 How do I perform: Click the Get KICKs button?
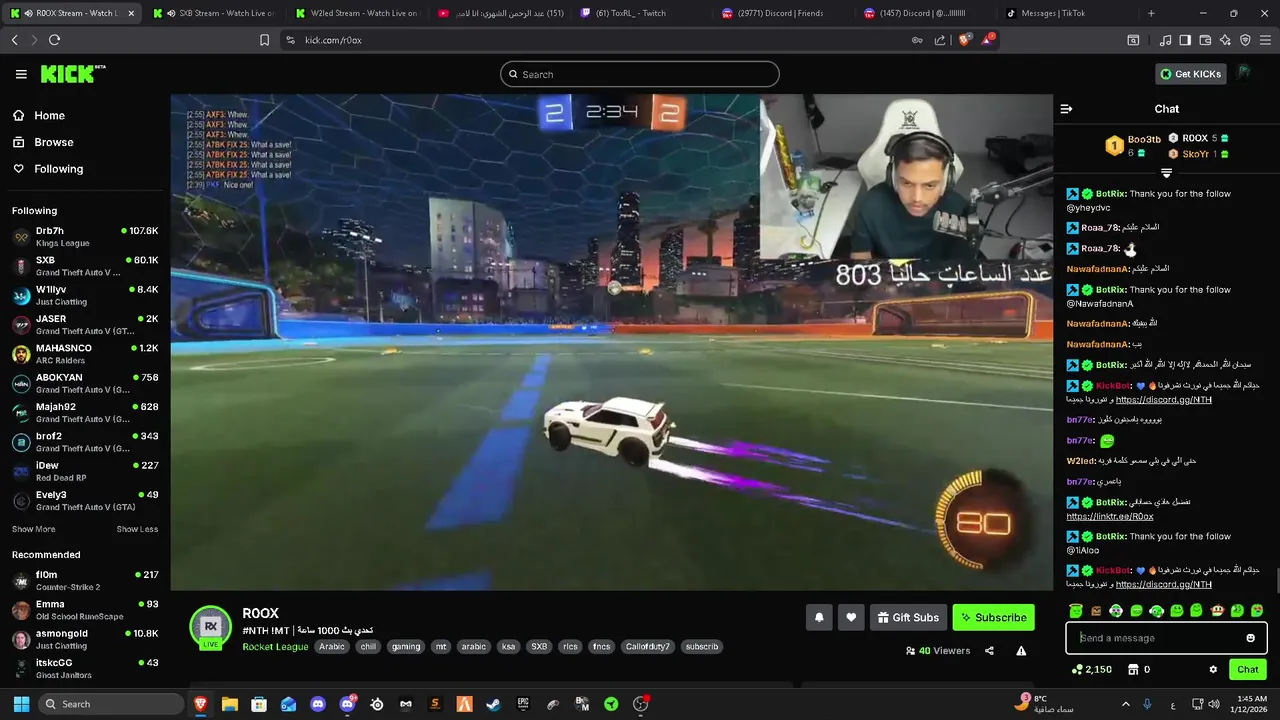point(1191,74)
